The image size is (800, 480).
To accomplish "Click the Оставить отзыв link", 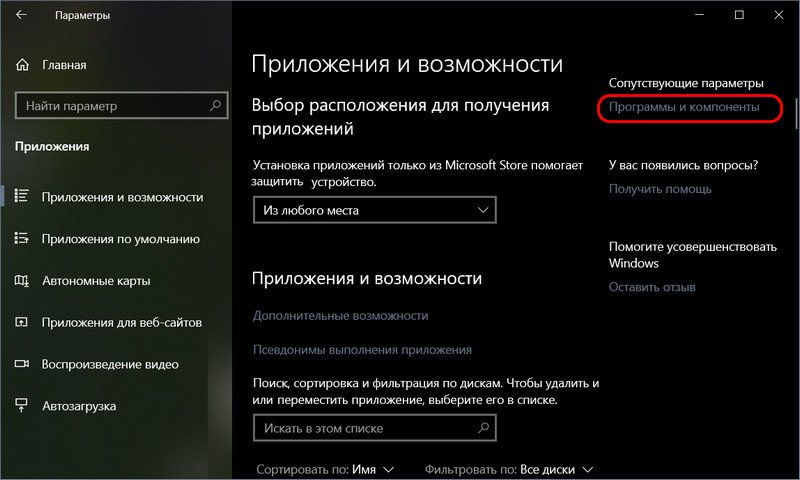I will (x=652, y=287).
